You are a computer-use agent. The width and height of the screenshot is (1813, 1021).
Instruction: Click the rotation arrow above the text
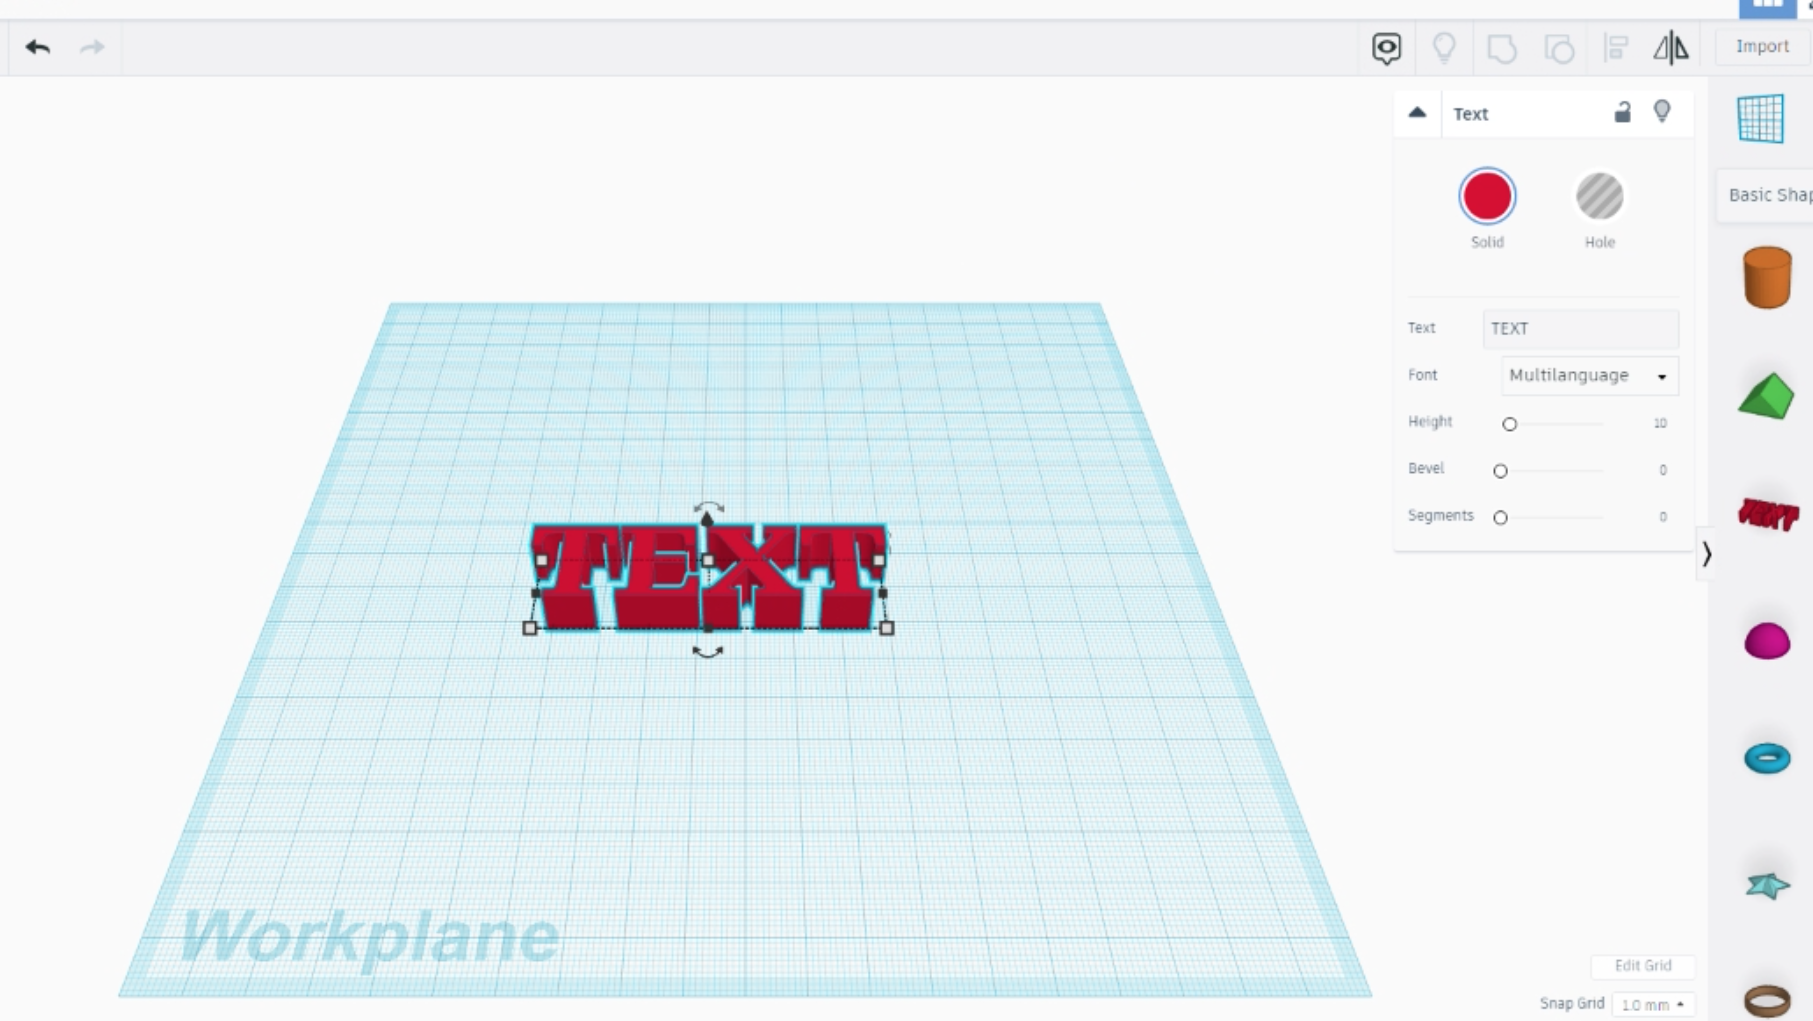pyautogui.click(x=709, y=507)
